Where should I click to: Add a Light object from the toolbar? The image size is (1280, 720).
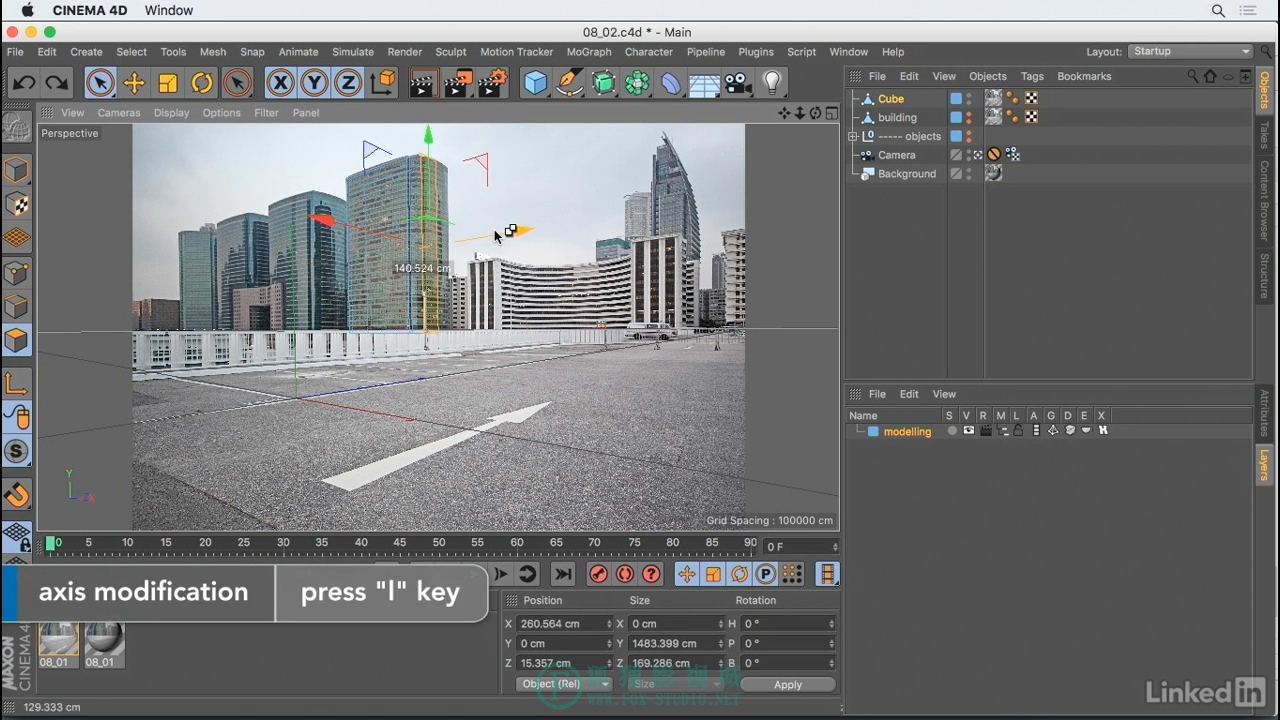tap(772, 83)
